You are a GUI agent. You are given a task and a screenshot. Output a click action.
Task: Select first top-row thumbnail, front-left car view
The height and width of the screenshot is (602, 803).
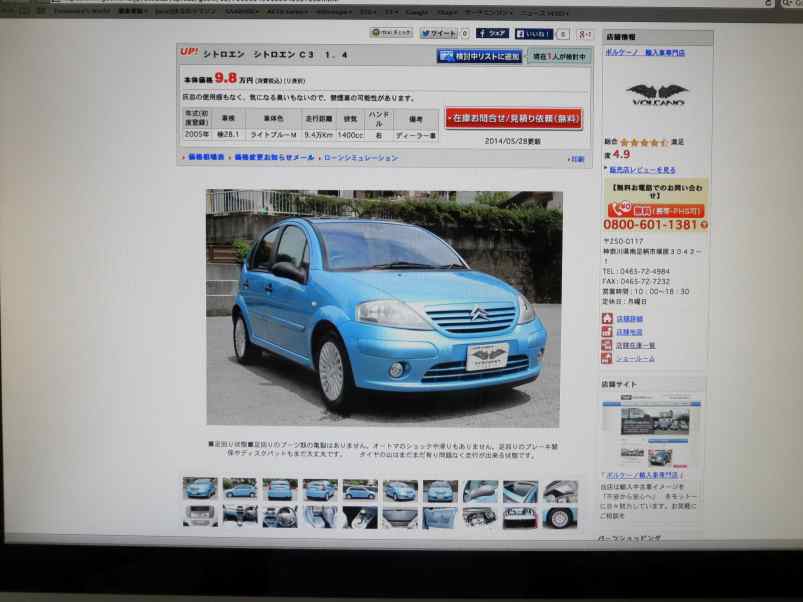(200, 488)
